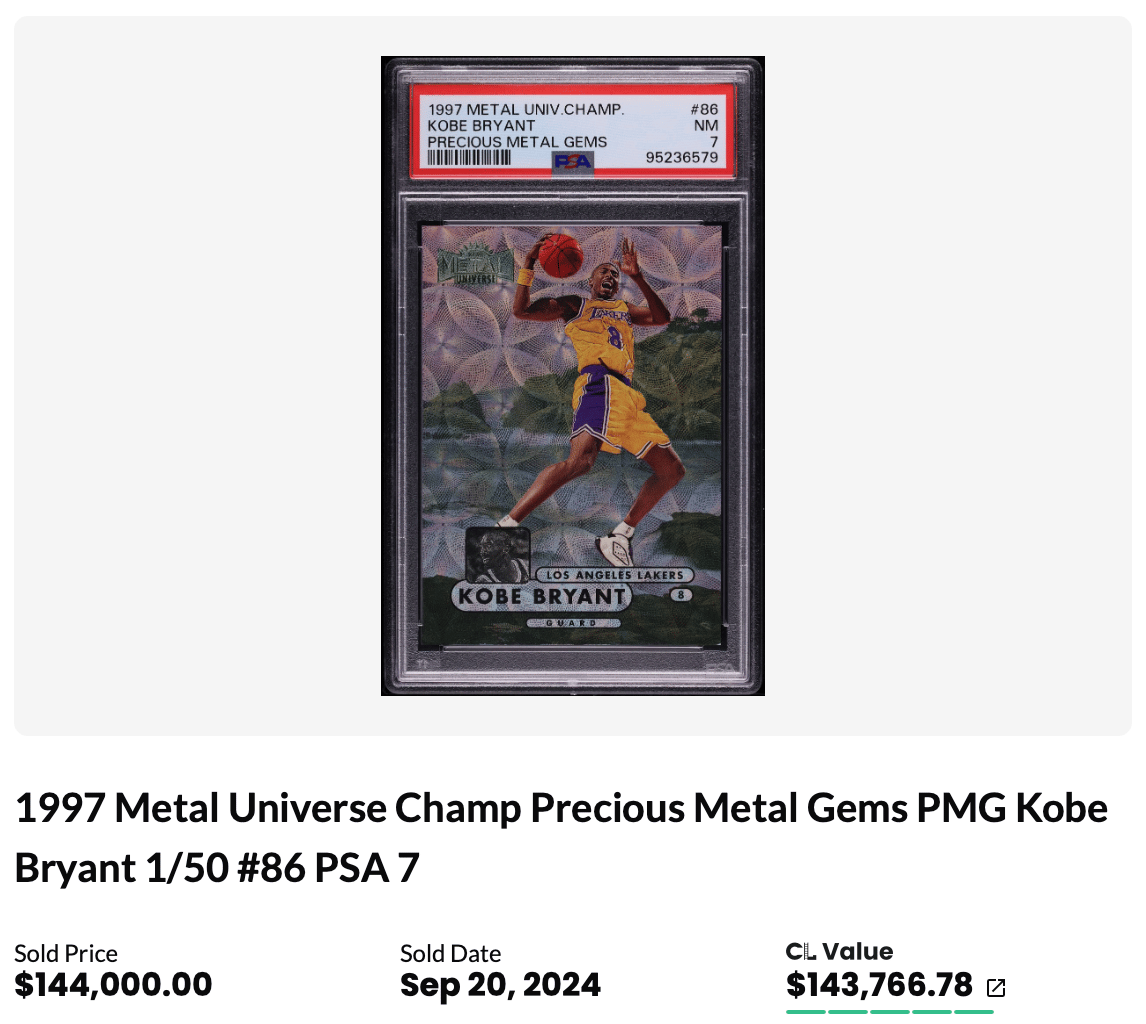Image resolution: width=1146 pixels, height=1024 pixels.
Task: Click the PSA logo on the grading label
Action: coord(572,162)
